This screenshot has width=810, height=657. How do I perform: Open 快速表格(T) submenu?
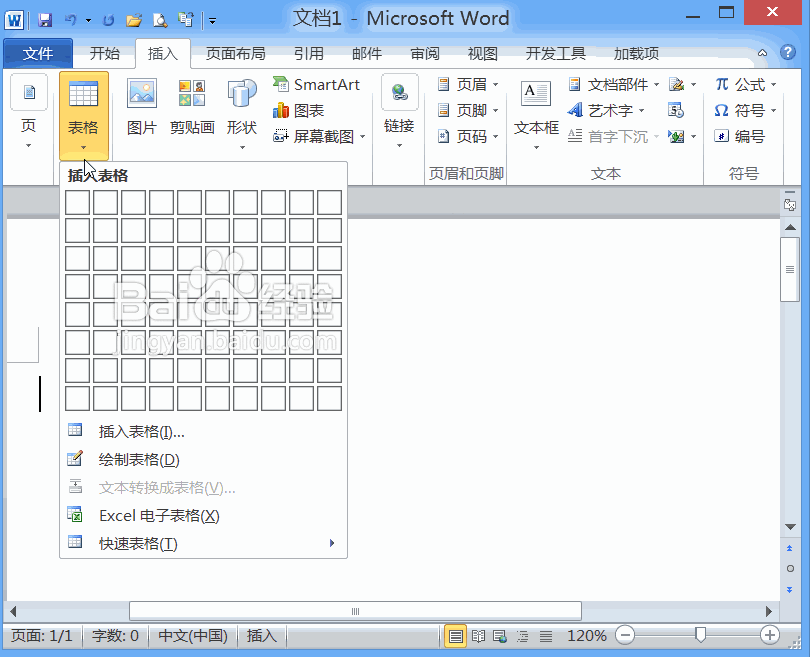pyautogui.click(x=204, y=543)
